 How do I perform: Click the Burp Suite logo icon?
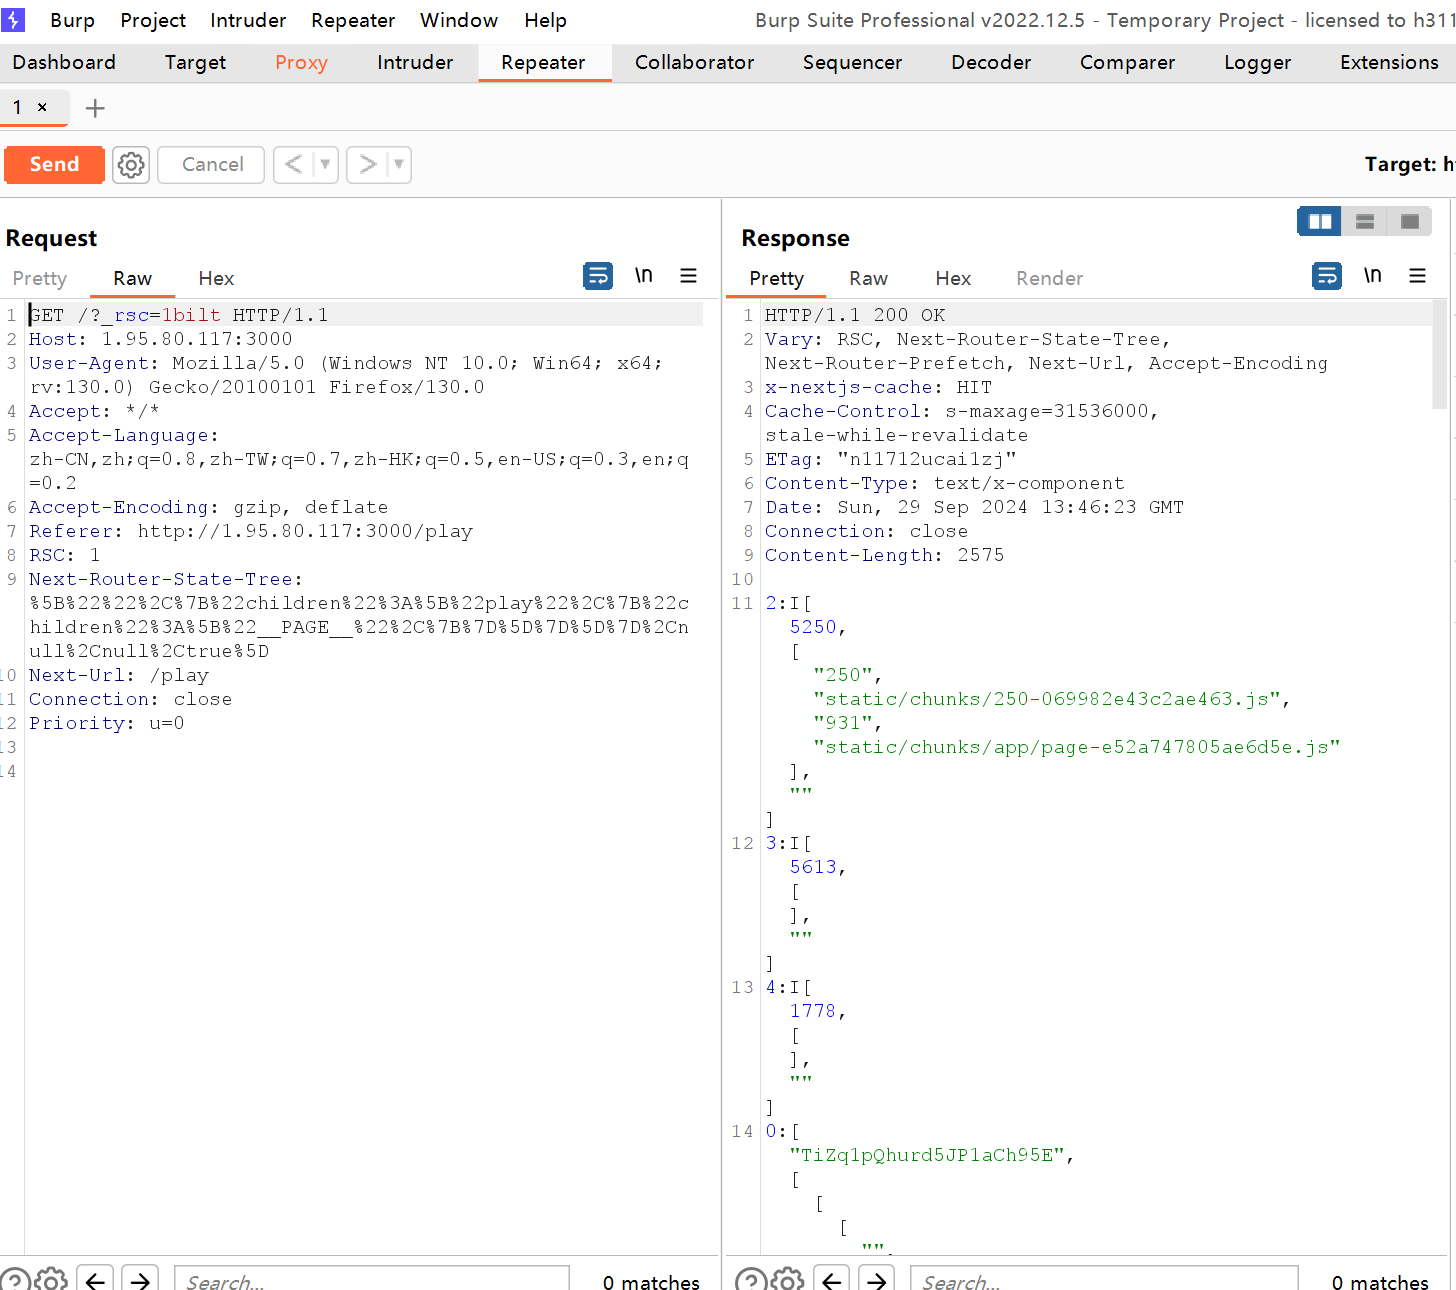click(x=13, y=20)
